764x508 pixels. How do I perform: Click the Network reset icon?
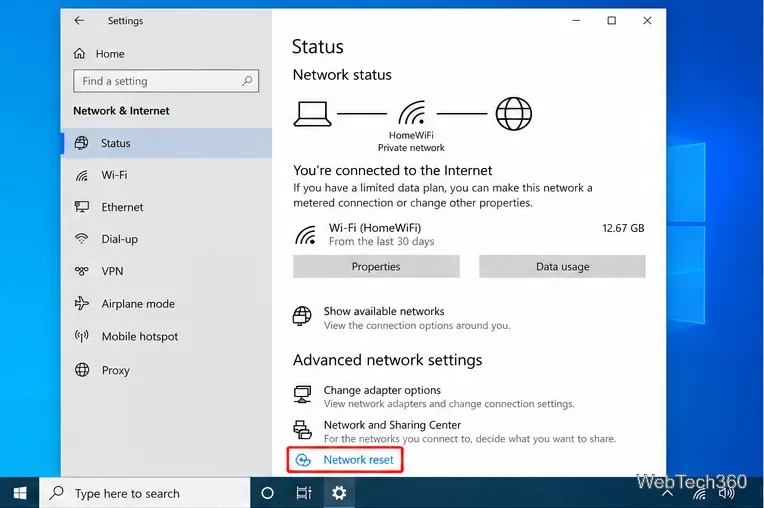click(303, 460)
